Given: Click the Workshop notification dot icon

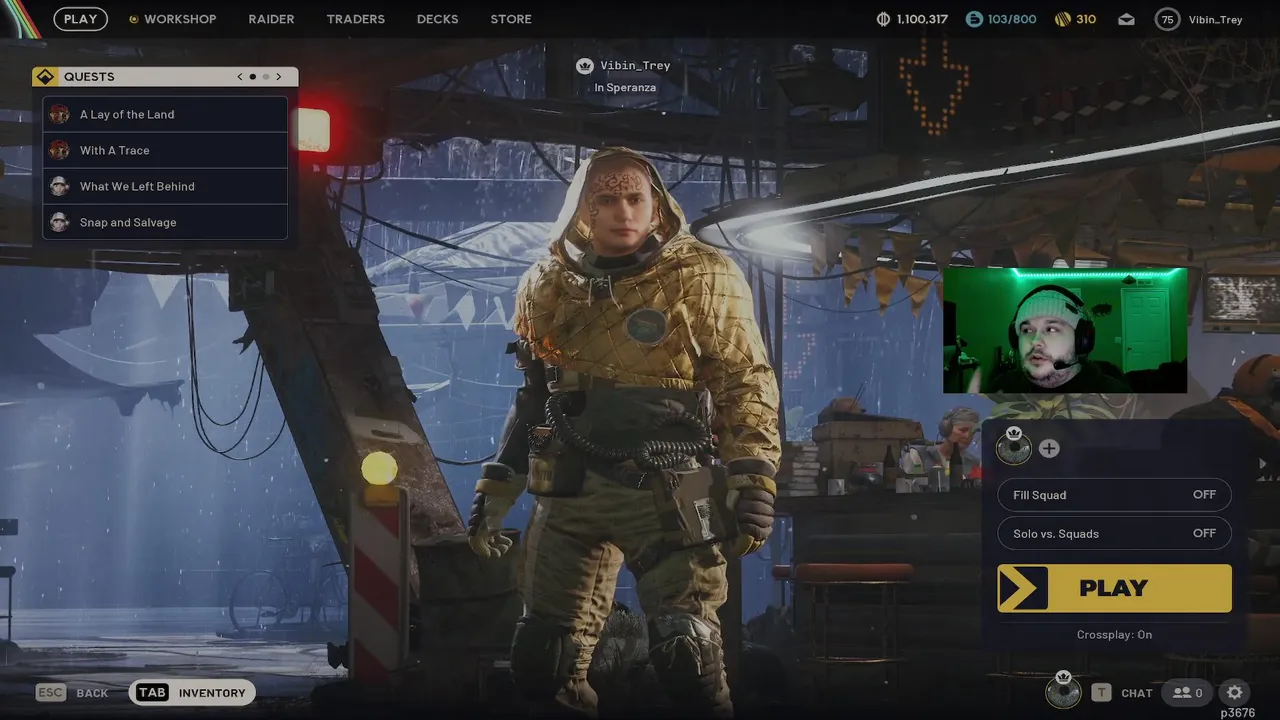Looking at the screenshot, I should (133, 19).
